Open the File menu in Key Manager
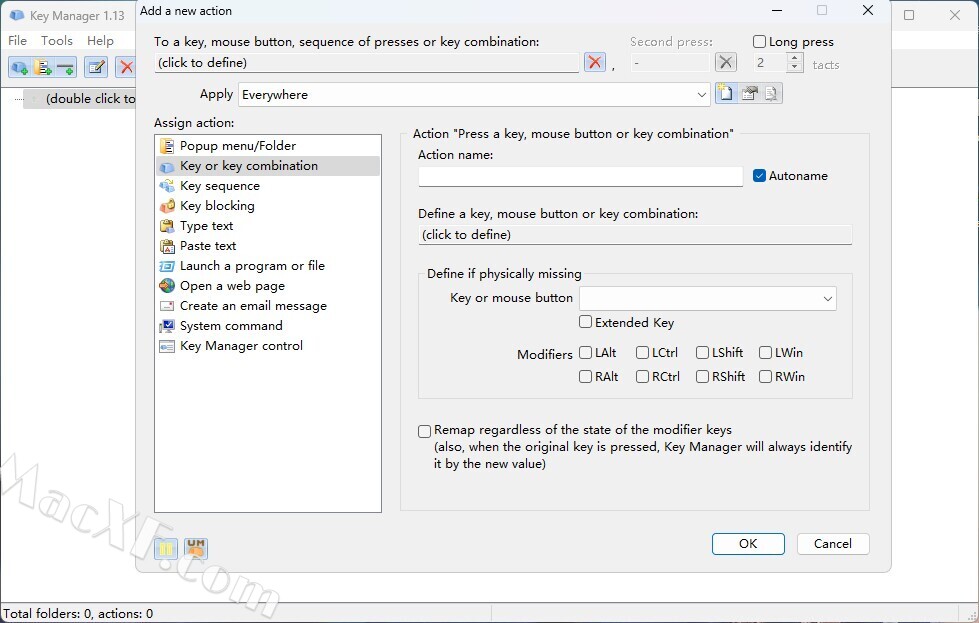Screen dimensions: 979x623 click(17, 41)
